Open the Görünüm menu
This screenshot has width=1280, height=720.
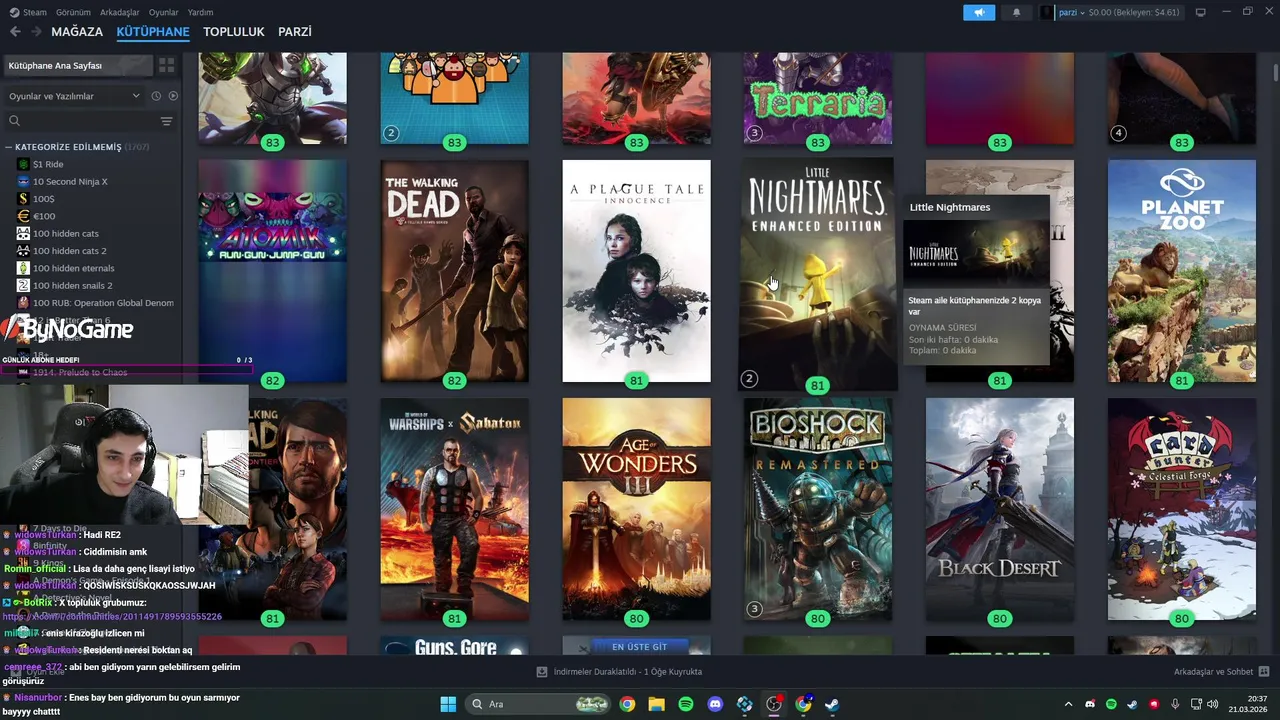73,12
